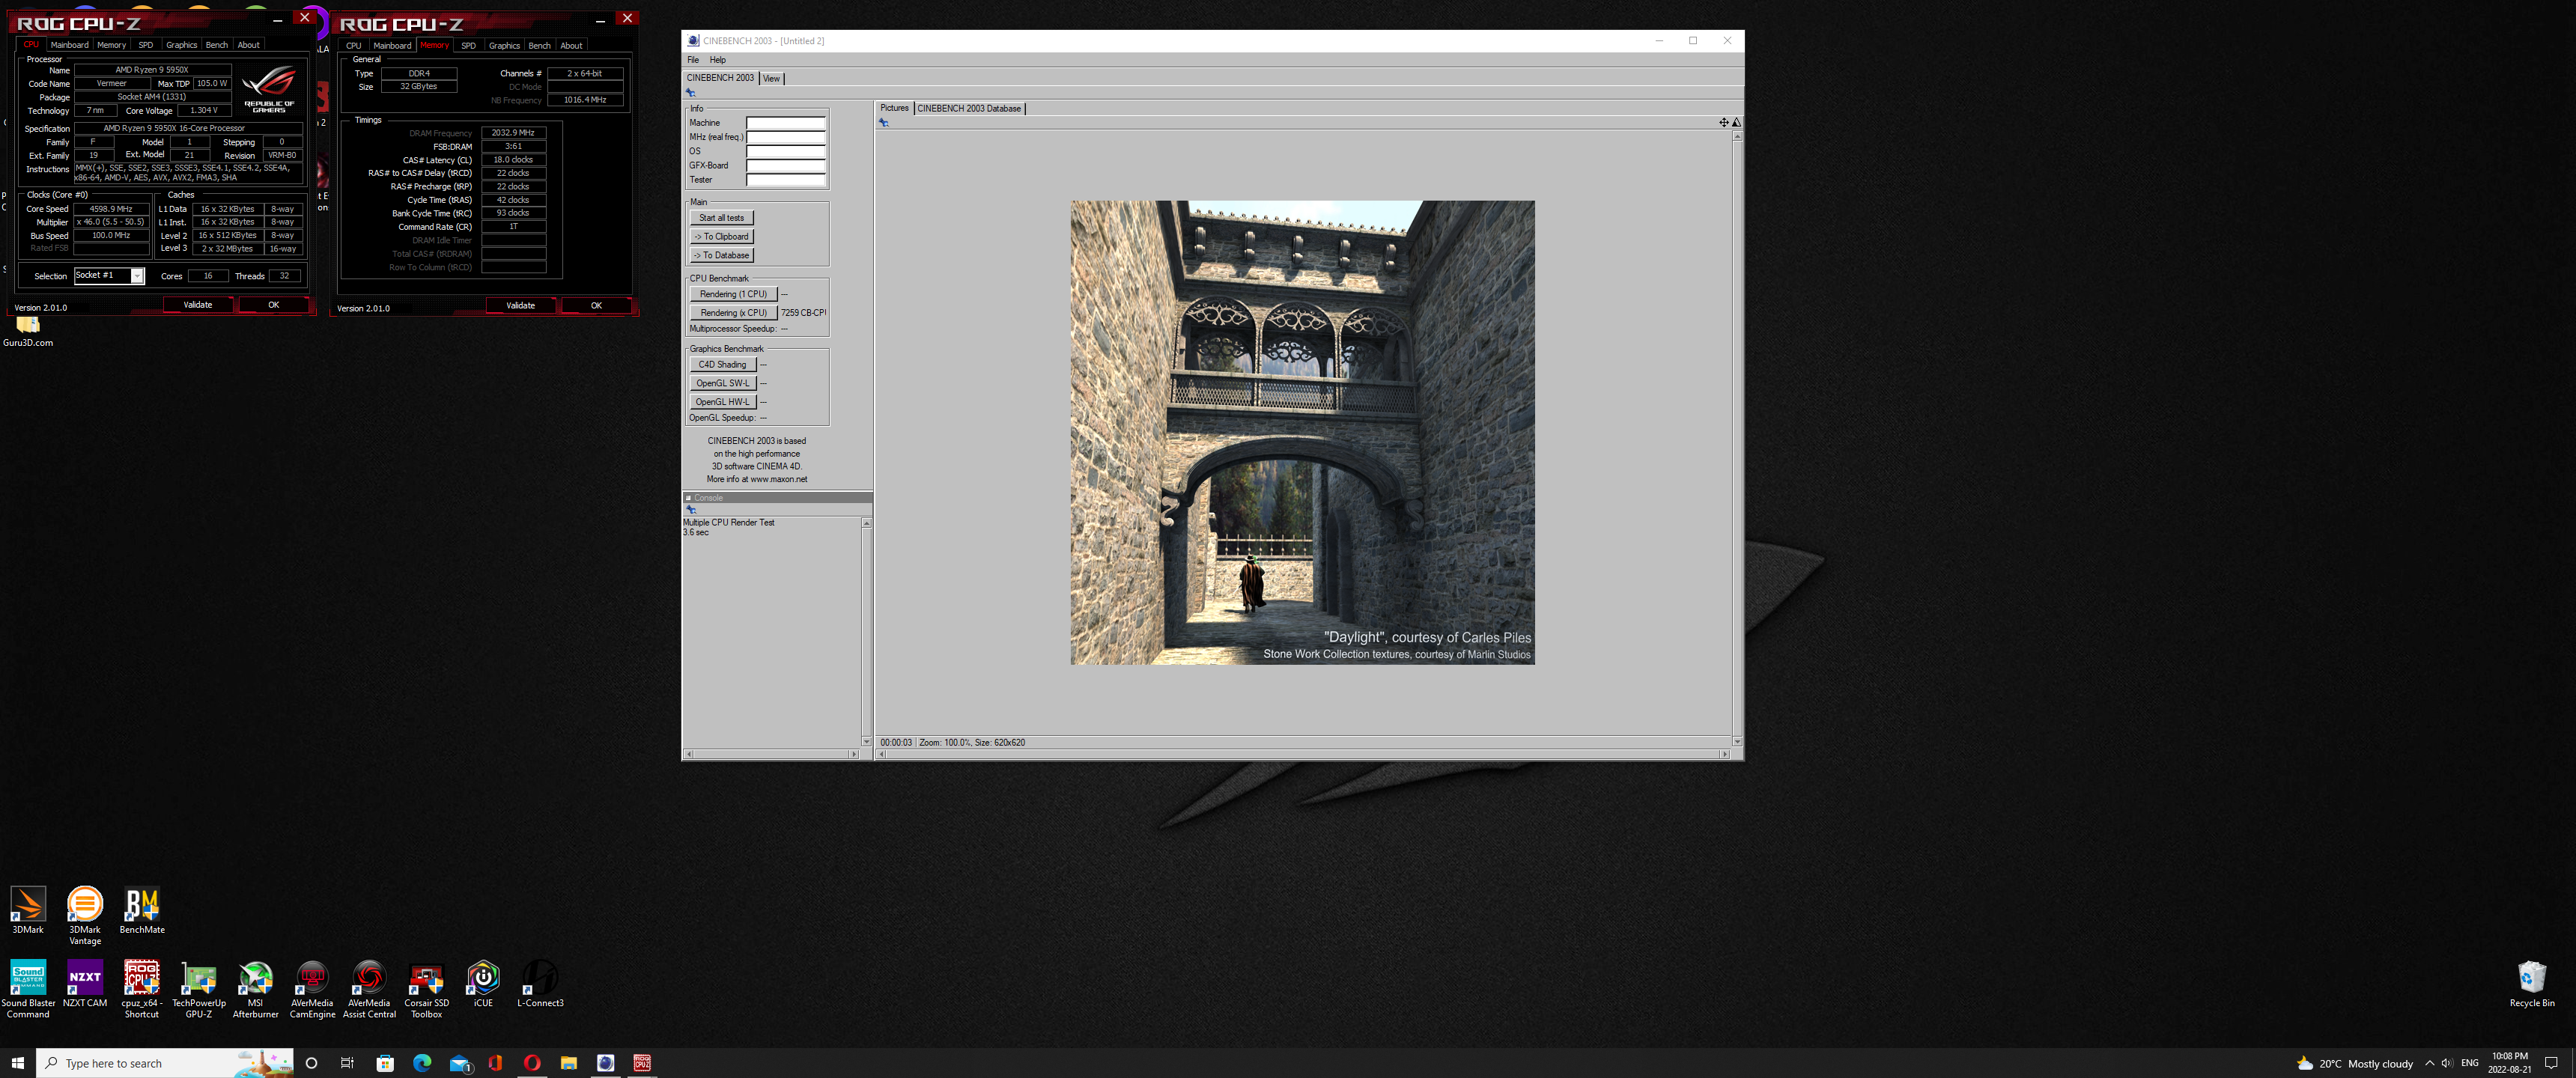This screenshot has height=1078, width=2576.
Task: Click the Windows Start button
Action: [17, 1063]
